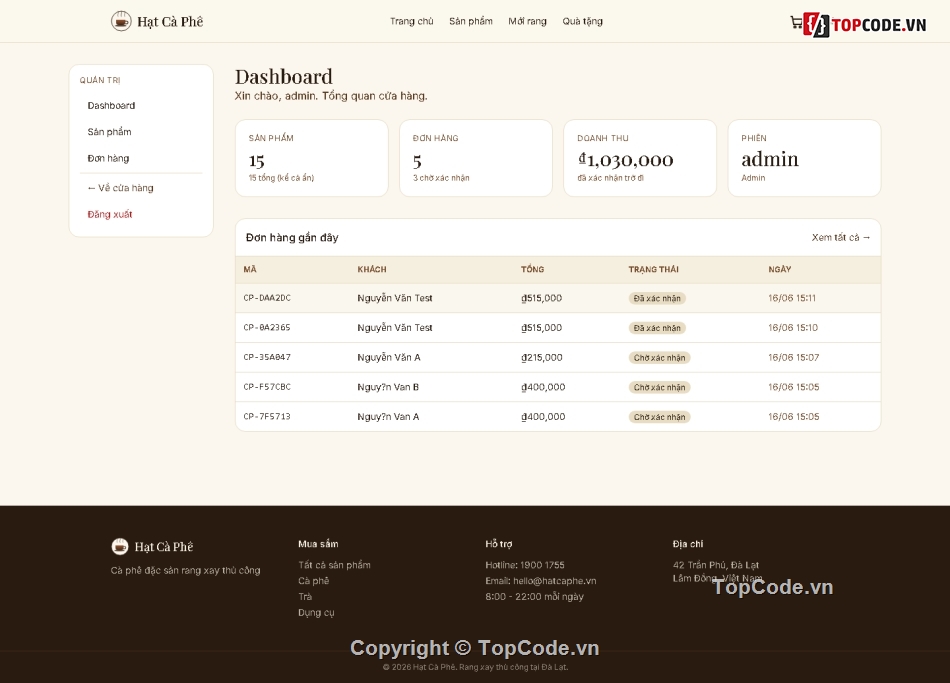950x683 pixels.
Task: Open Quà tặng in top navigation
Action: click(582, 21)
